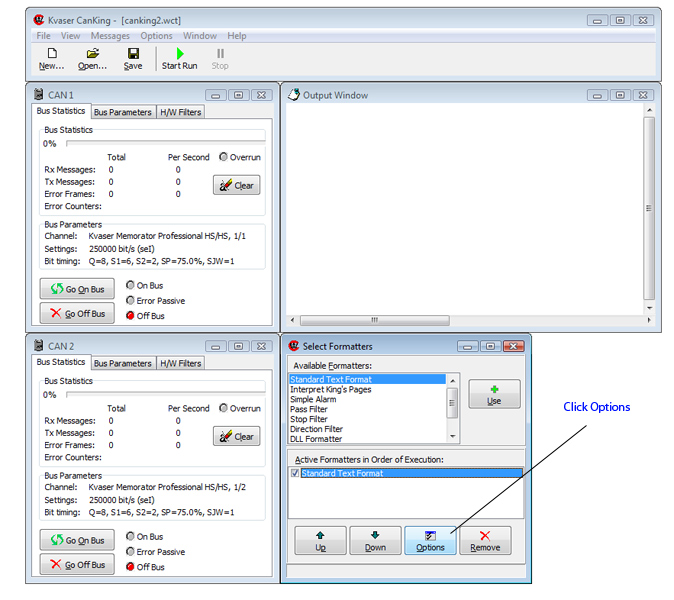Open the Messages menu
This screenshot has height=600, width=674.
[110, 36]
